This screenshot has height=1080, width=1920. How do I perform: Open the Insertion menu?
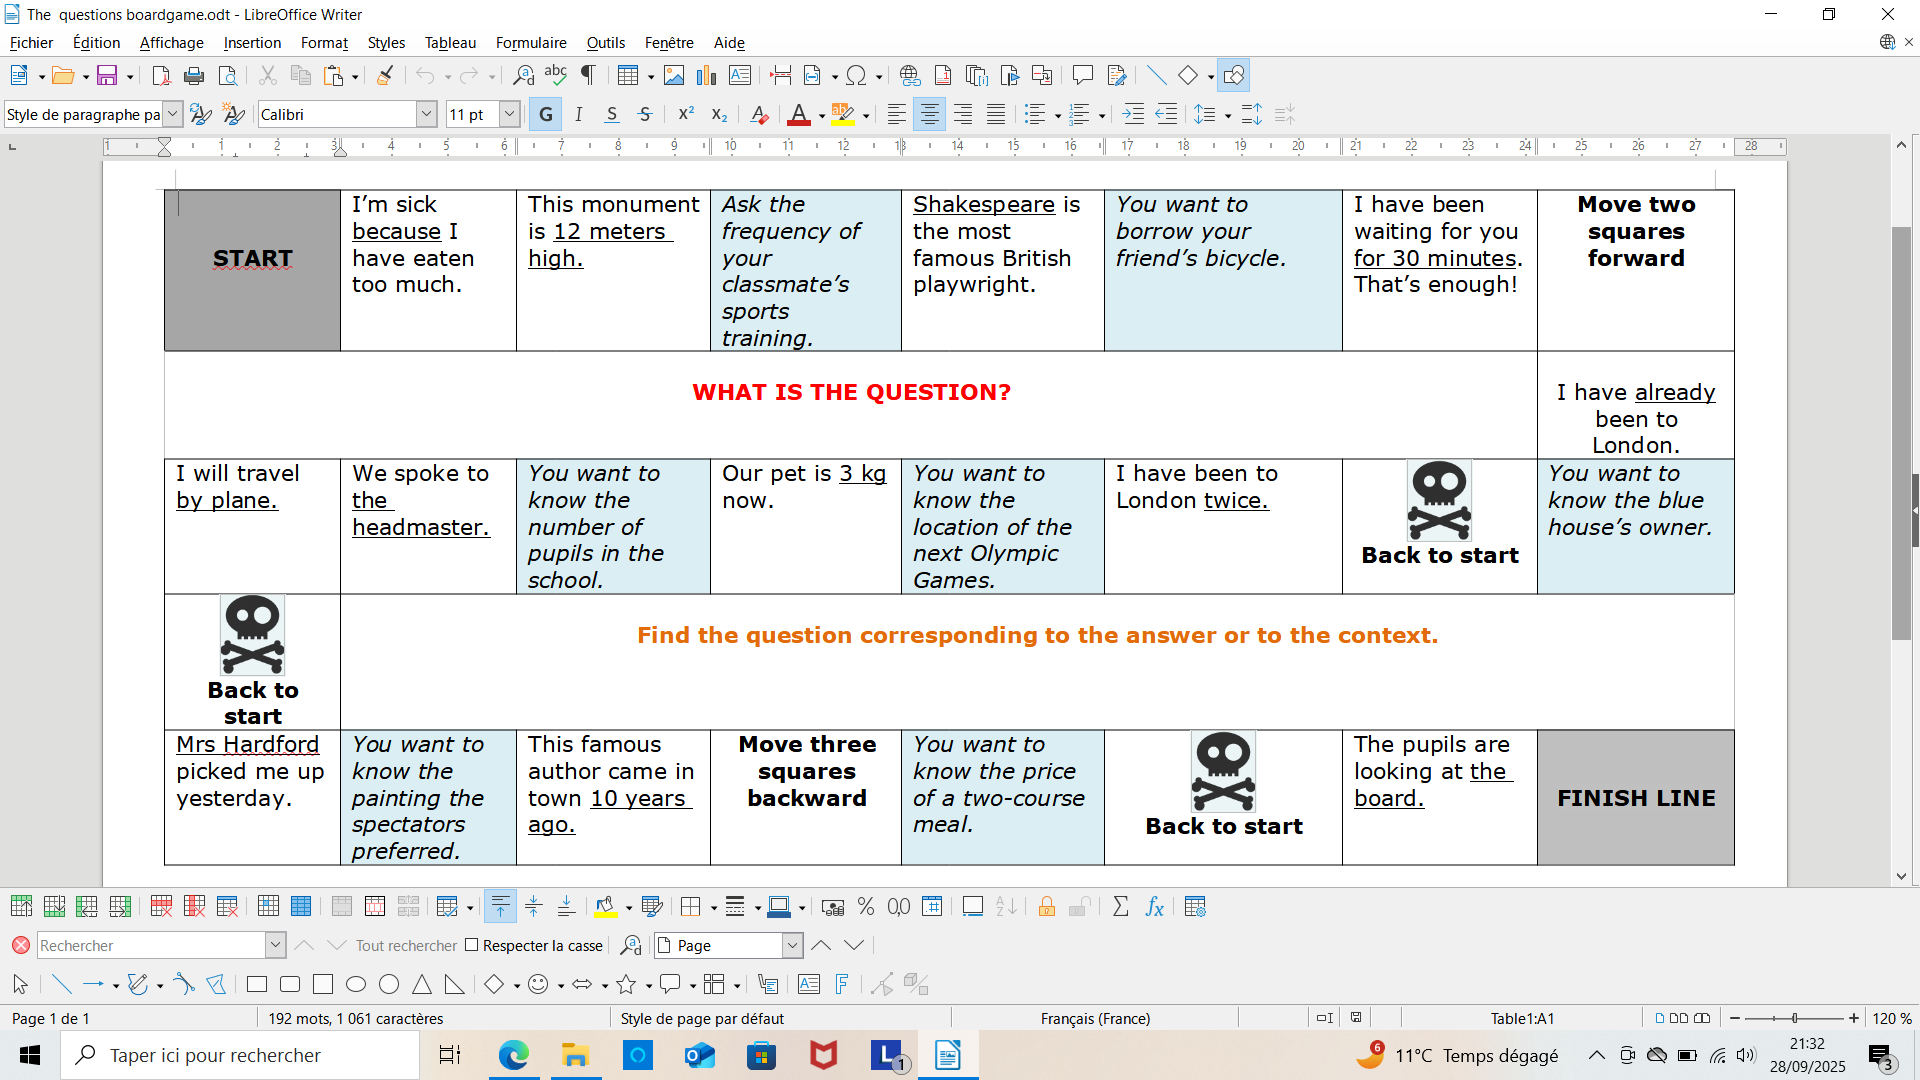[x=252, y=42]
